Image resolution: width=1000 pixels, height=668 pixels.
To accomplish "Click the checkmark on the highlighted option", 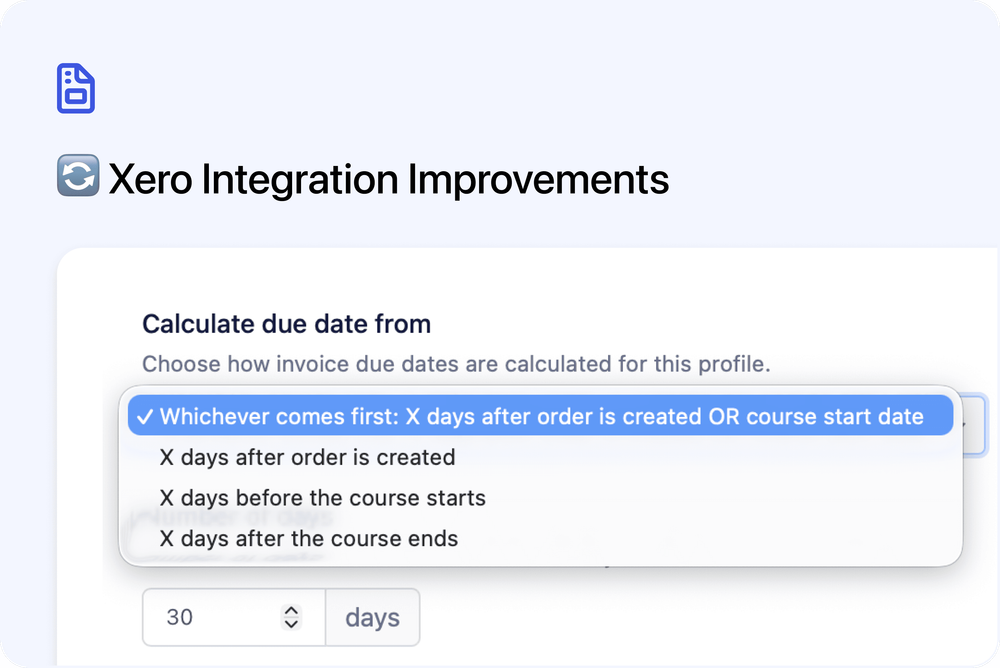I will (x=146, y=416).
